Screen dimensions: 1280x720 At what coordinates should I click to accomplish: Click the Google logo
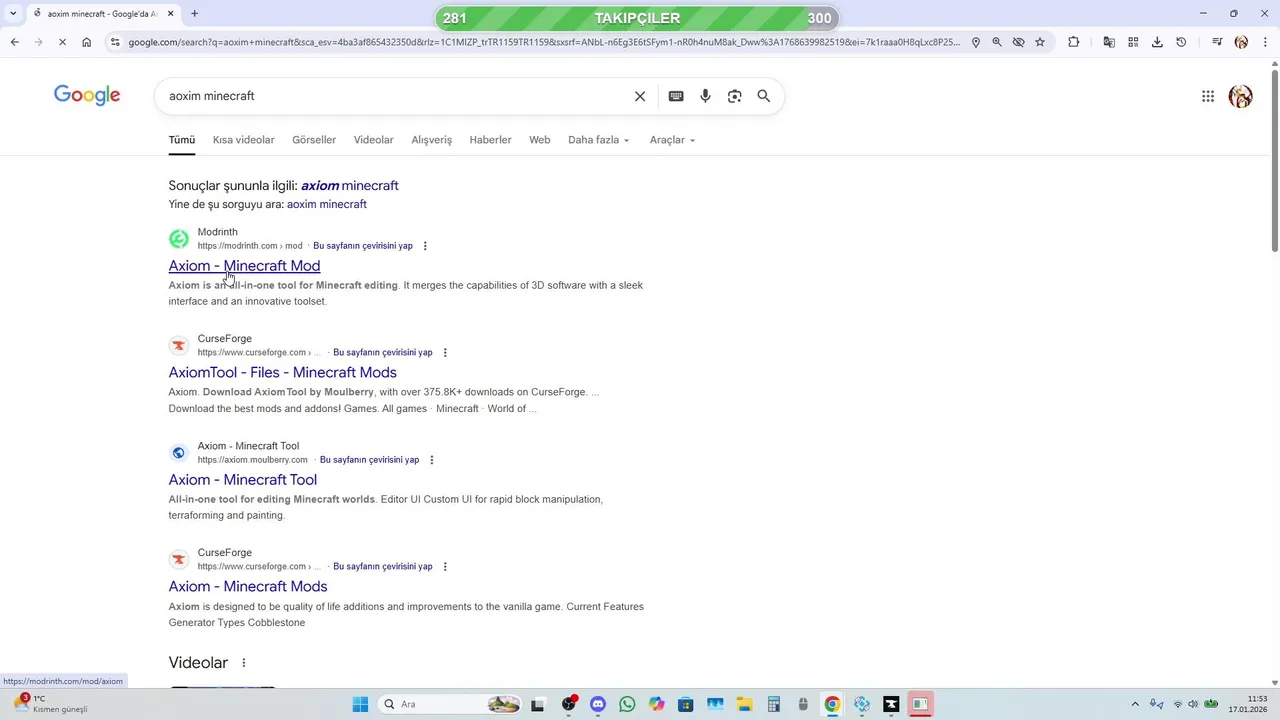pyautogui.click(x=87, y=95)
